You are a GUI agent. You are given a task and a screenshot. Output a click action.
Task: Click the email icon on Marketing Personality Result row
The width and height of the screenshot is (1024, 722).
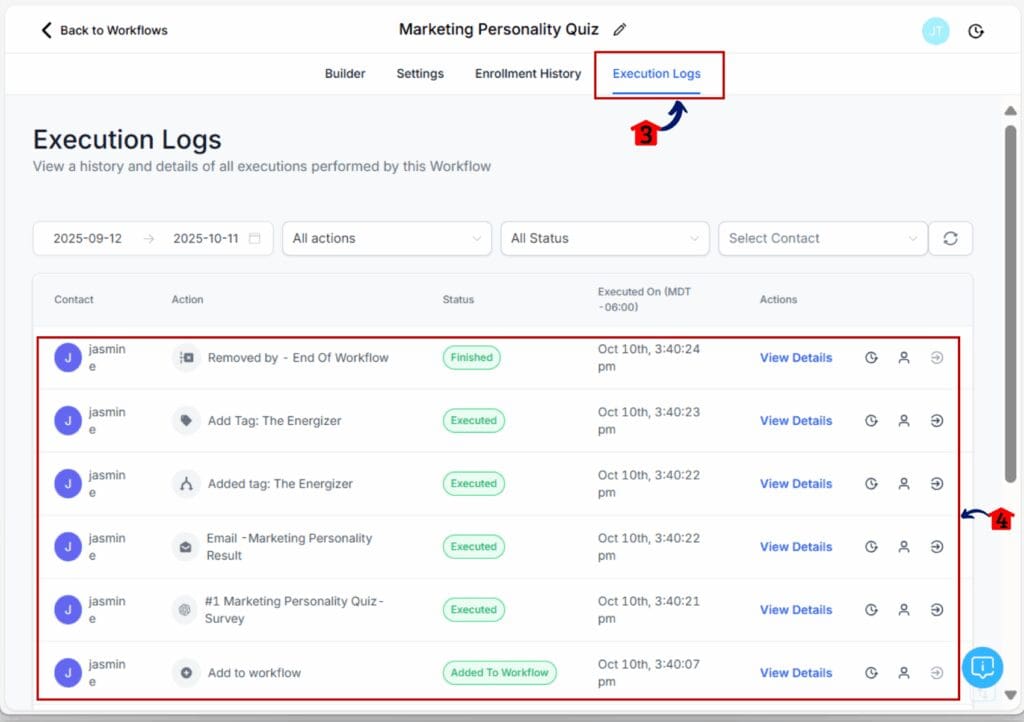[x=185, y=546]
